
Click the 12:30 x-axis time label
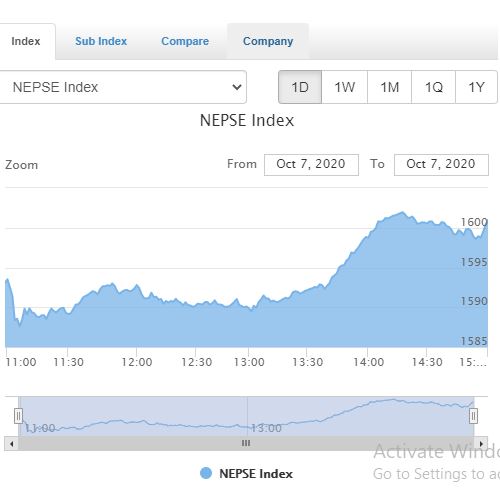point(197,362)
